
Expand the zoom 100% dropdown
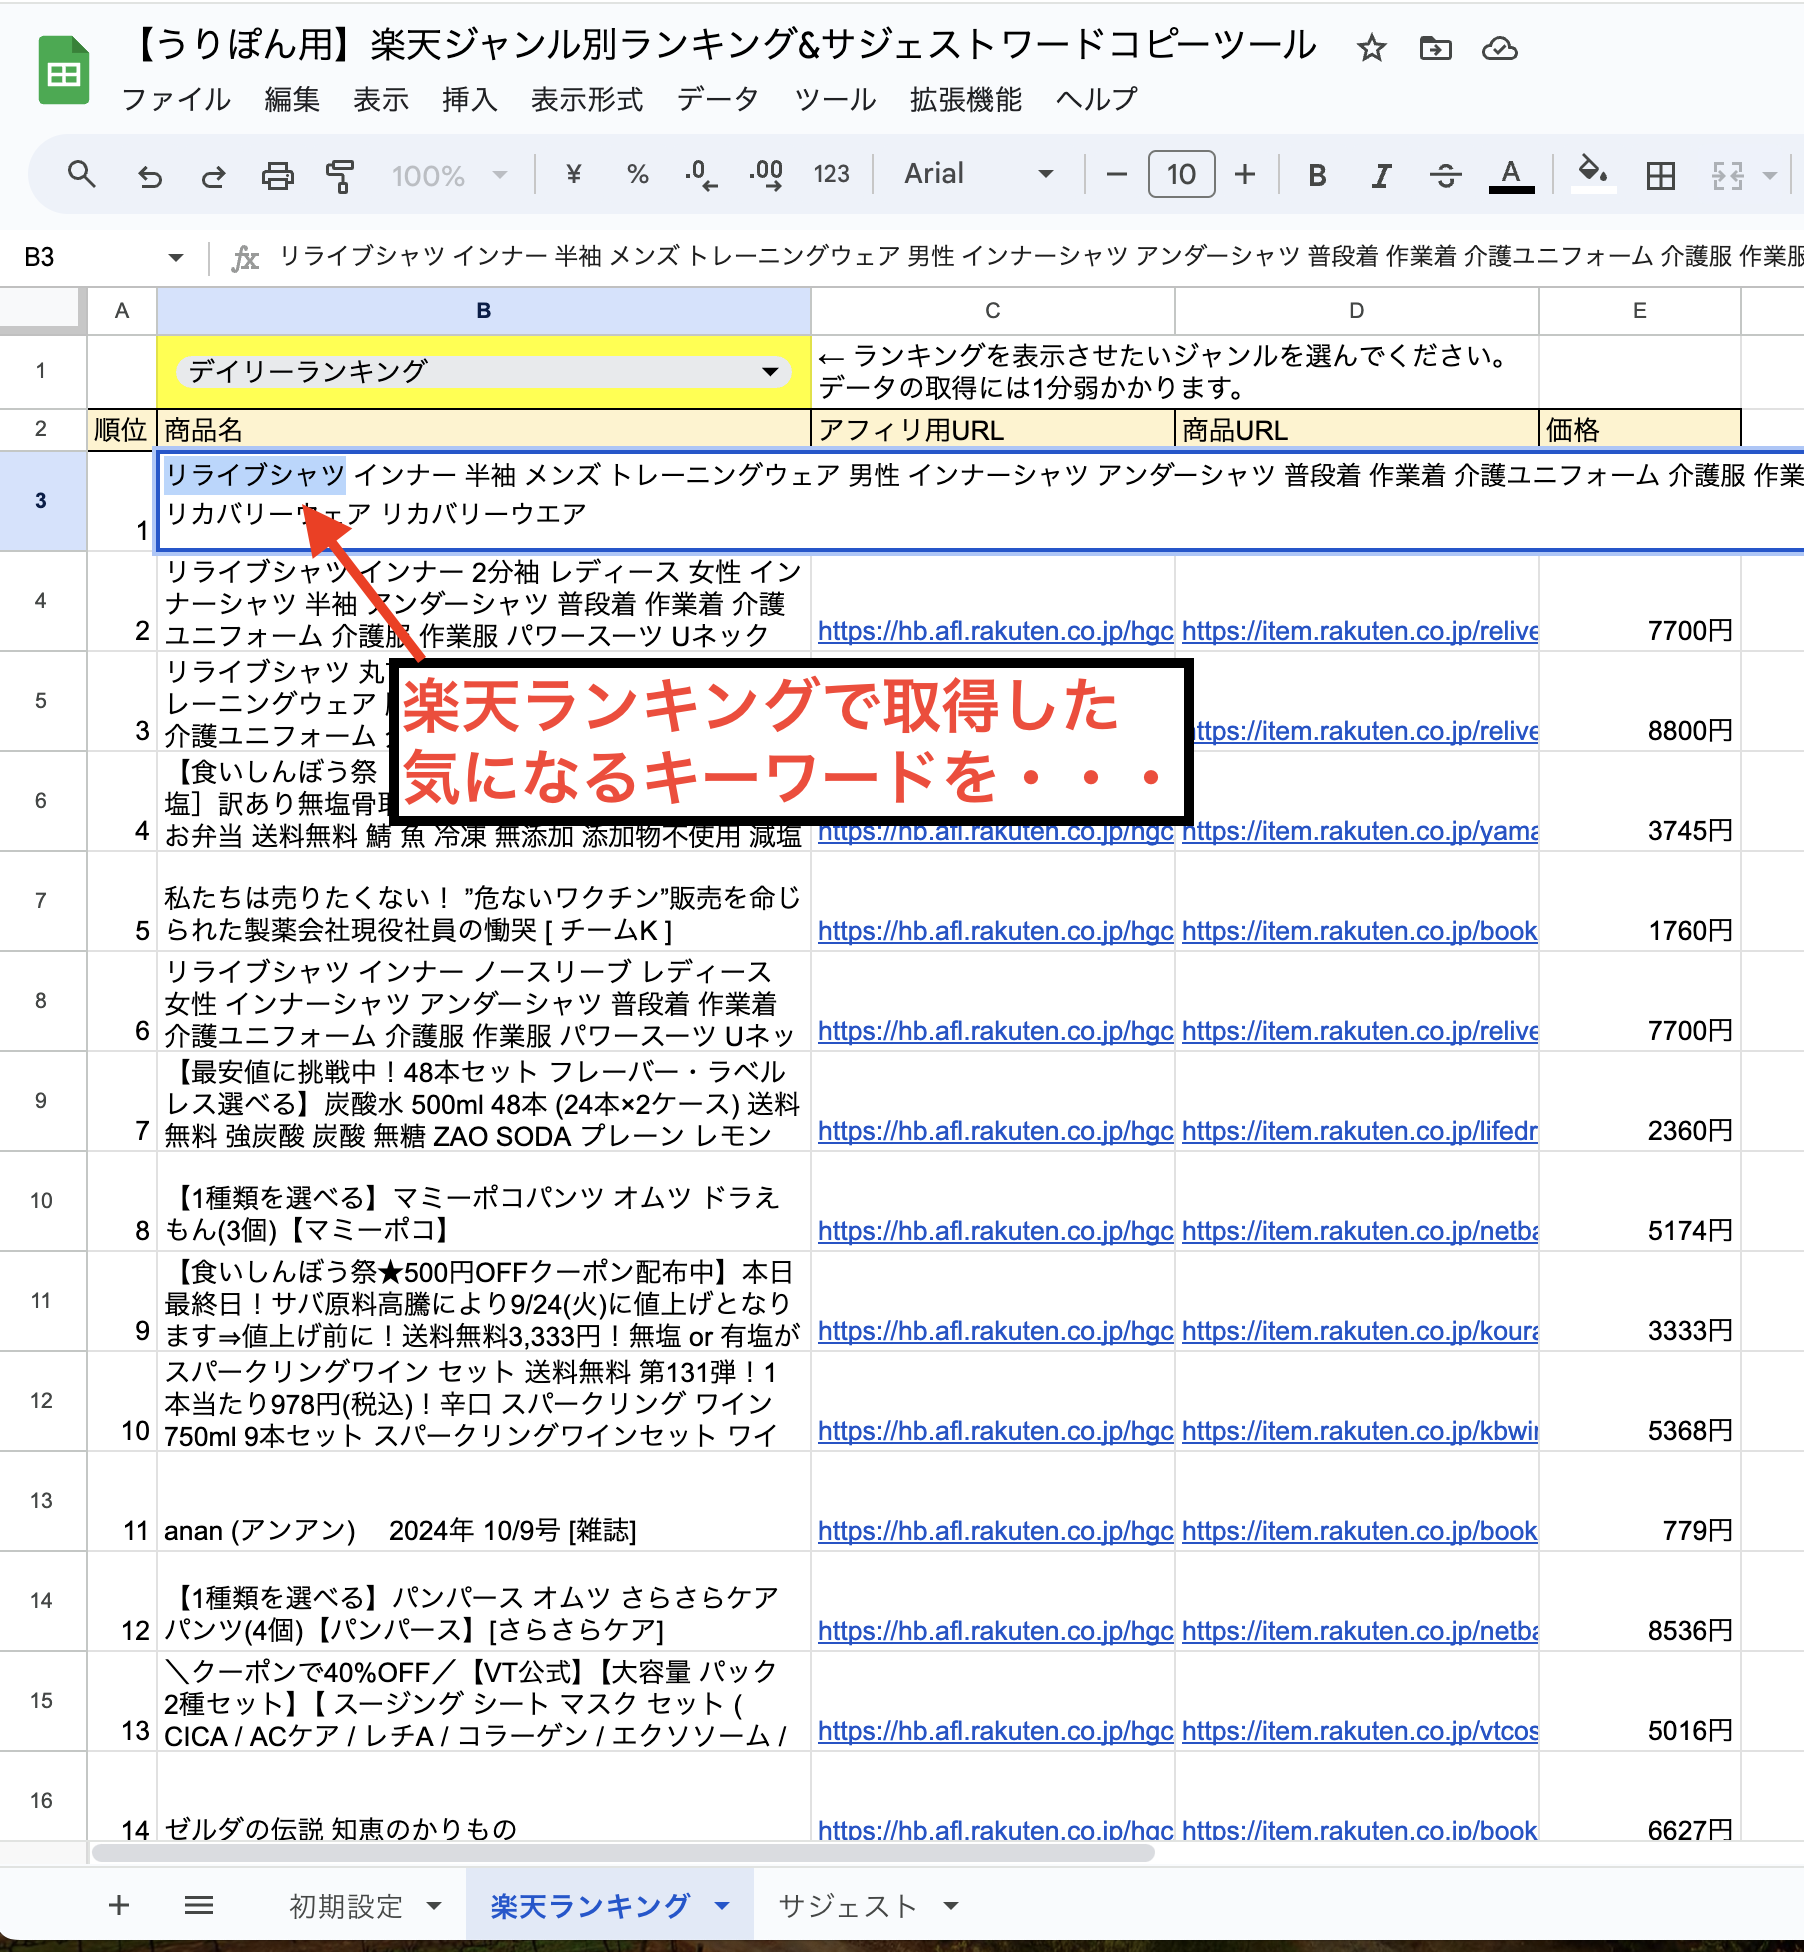click(450, 176)
